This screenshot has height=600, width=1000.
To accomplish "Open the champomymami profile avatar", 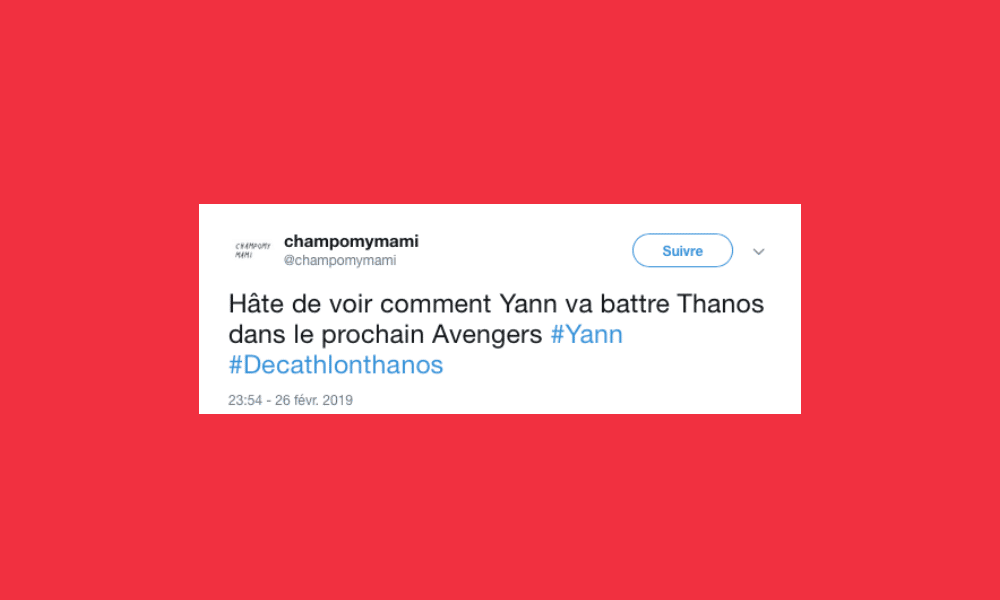I will (x=253, y=250).
